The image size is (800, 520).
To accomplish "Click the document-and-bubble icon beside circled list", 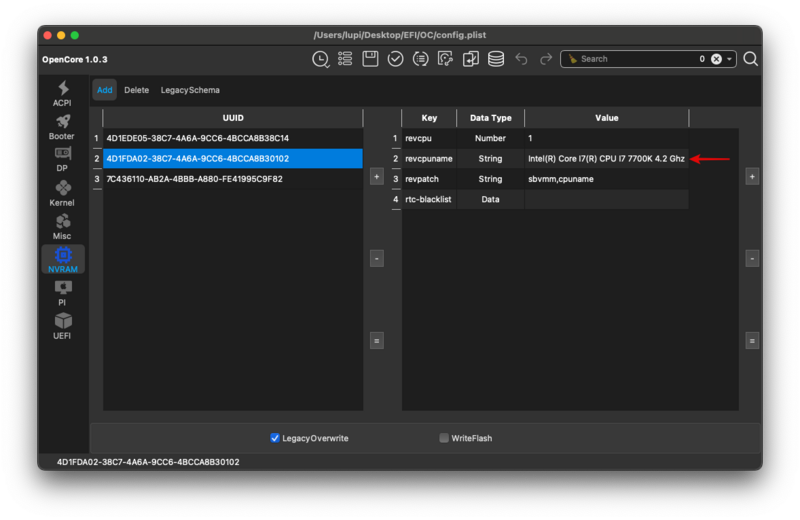I will click(x=445, y=59).
